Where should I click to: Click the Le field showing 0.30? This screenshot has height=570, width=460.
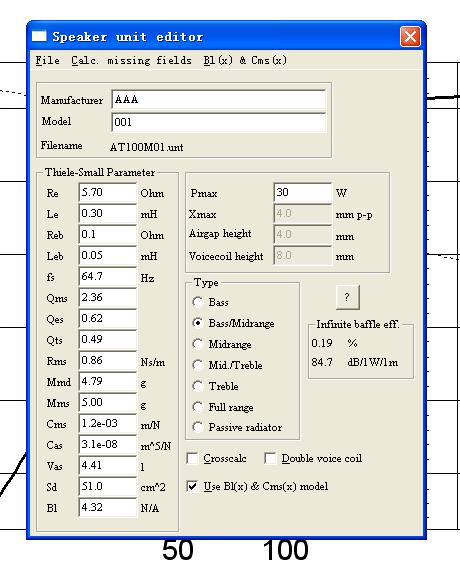tap(108, 213)
